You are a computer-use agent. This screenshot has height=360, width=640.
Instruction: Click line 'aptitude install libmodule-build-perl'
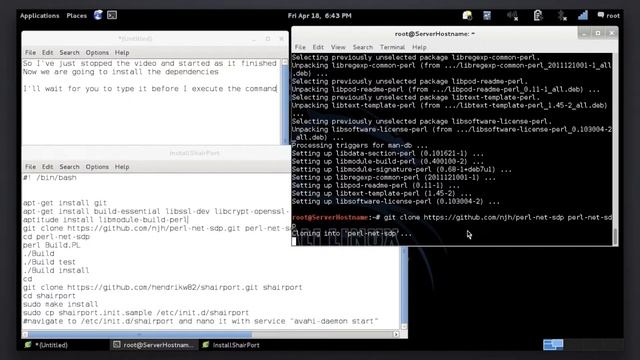click(105, 220)
